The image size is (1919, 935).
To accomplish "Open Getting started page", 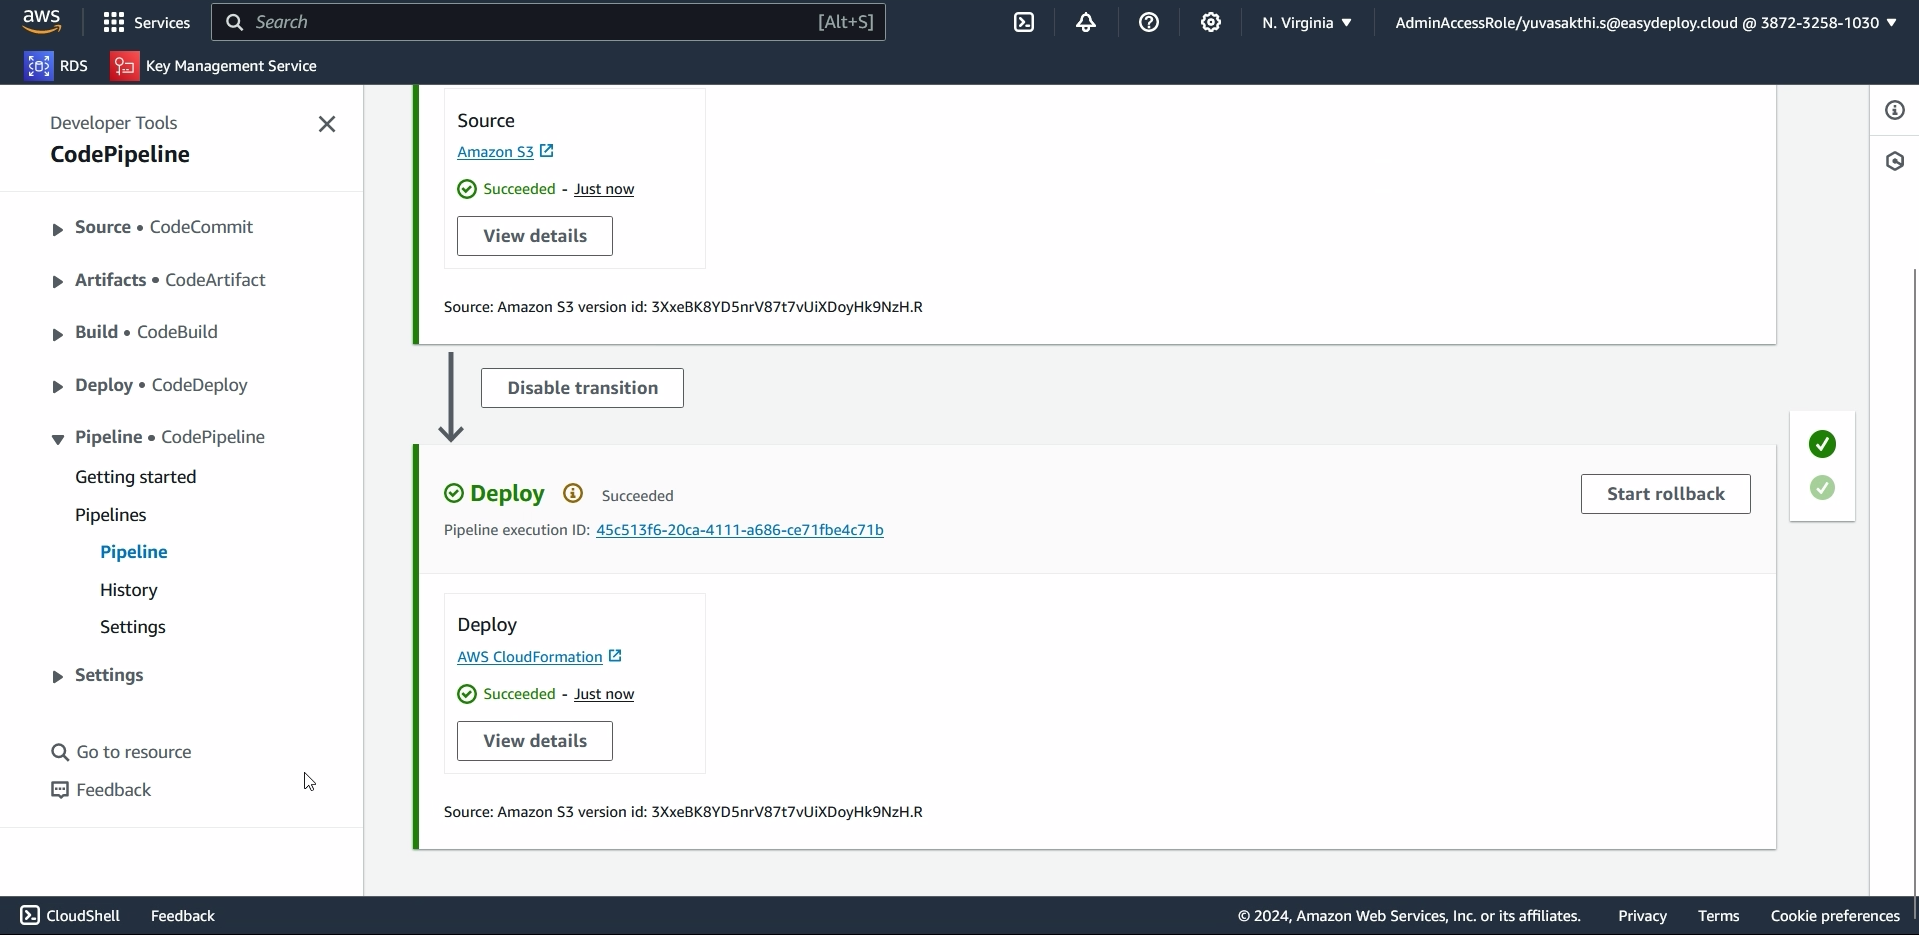I will point(135,477).
